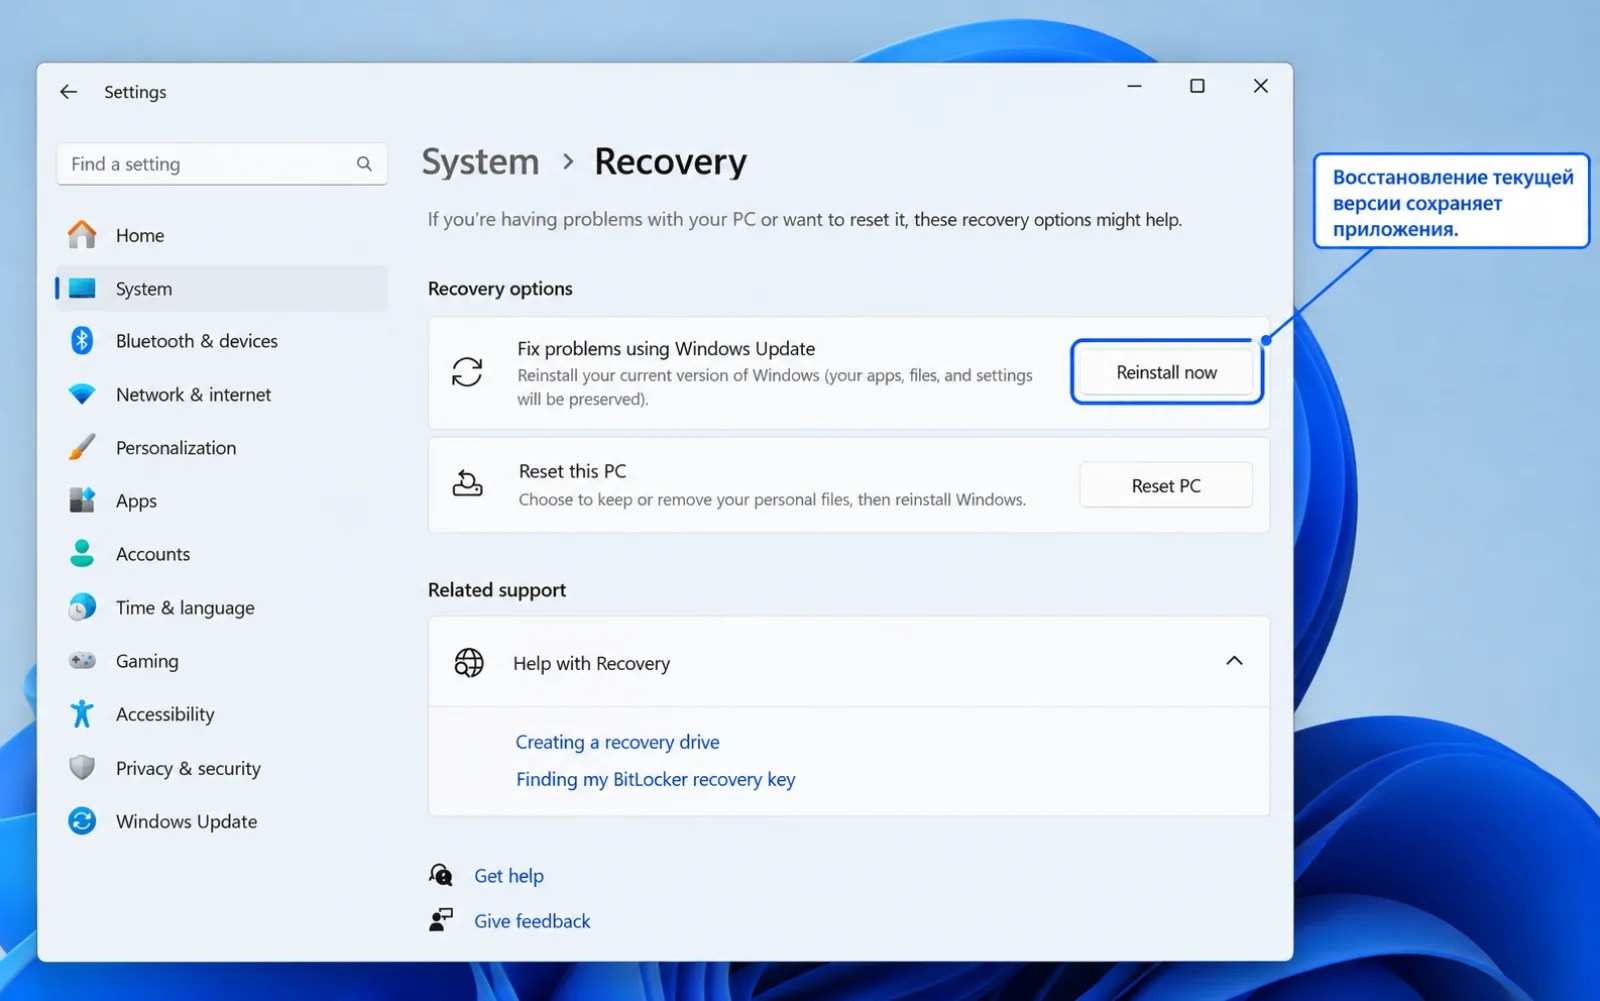1600x1001 pixels.
Task: Click the Gaming controller icon
Action: (82, 660)
